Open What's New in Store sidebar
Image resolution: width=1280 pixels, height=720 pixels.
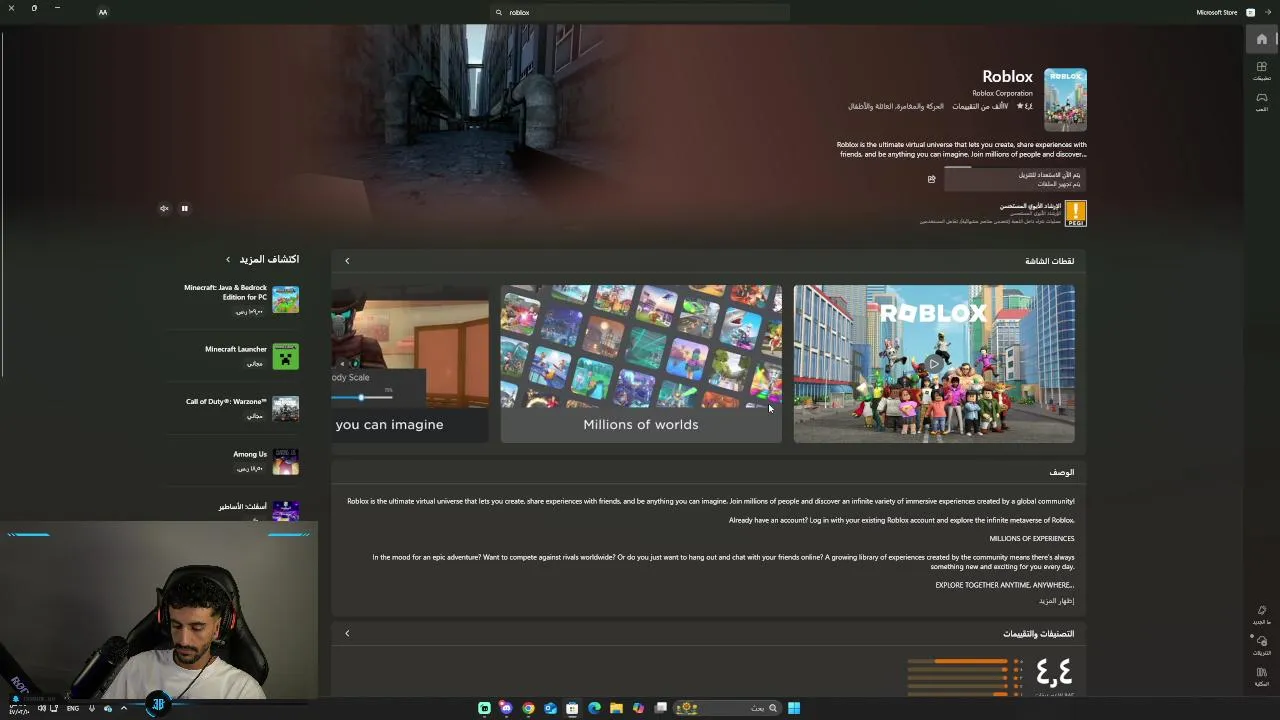[x=1261, y=614]
